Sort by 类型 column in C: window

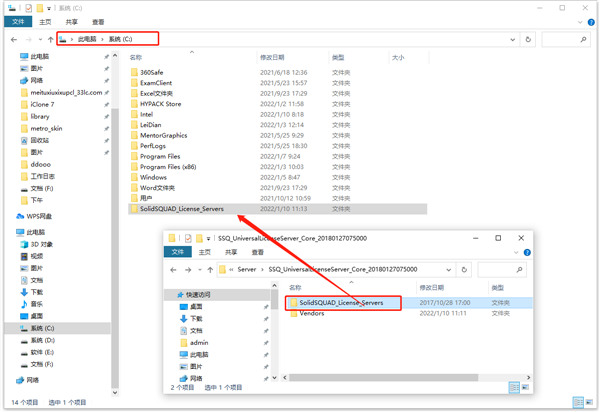click(x=338, y=57)
